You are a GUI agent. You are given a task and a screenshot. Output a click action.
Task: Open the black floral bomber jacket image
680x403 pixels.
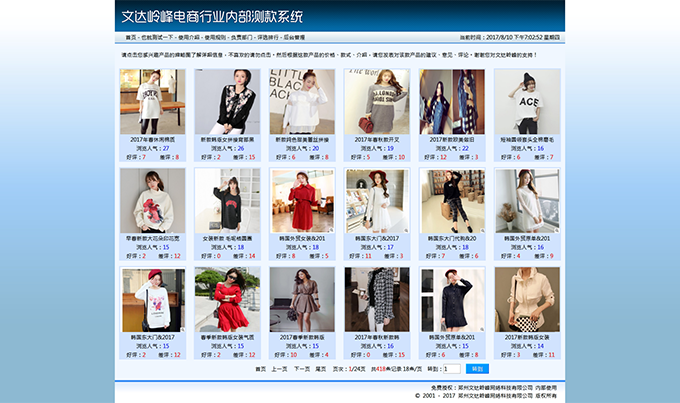[227, 101]
